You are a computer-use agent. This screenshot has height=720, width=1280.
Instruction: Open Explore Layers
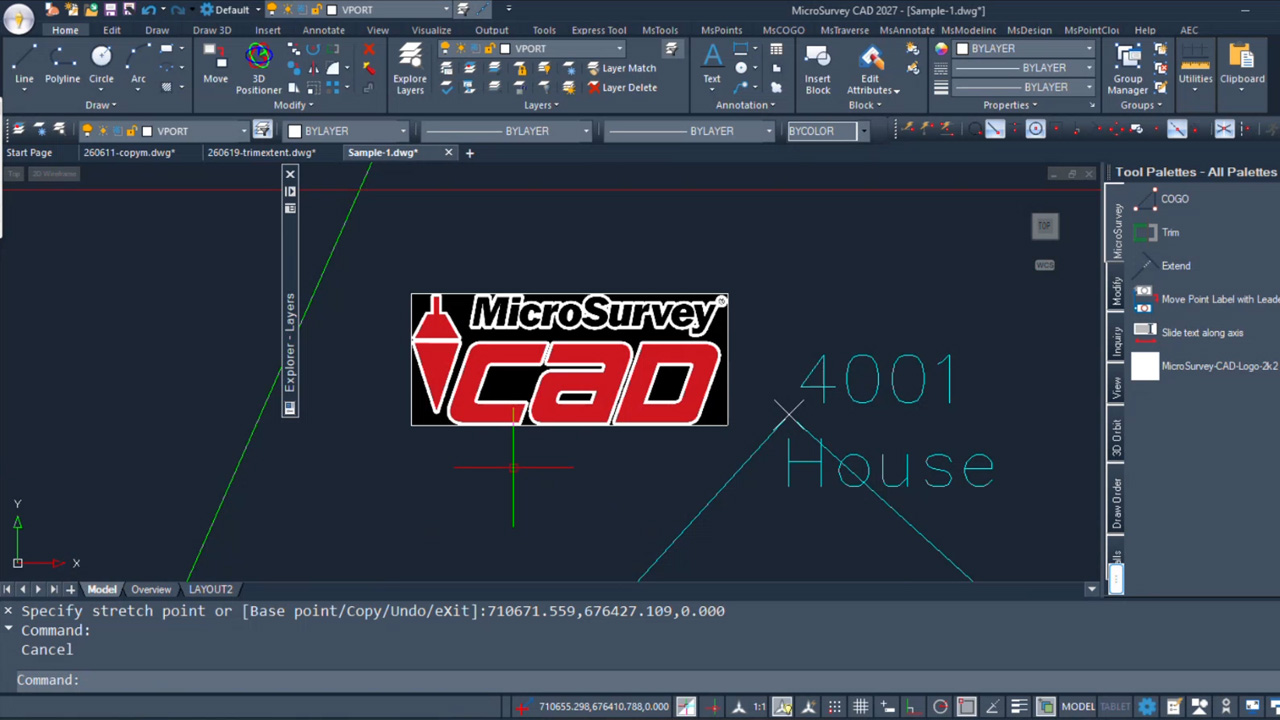tap(409, 68)
